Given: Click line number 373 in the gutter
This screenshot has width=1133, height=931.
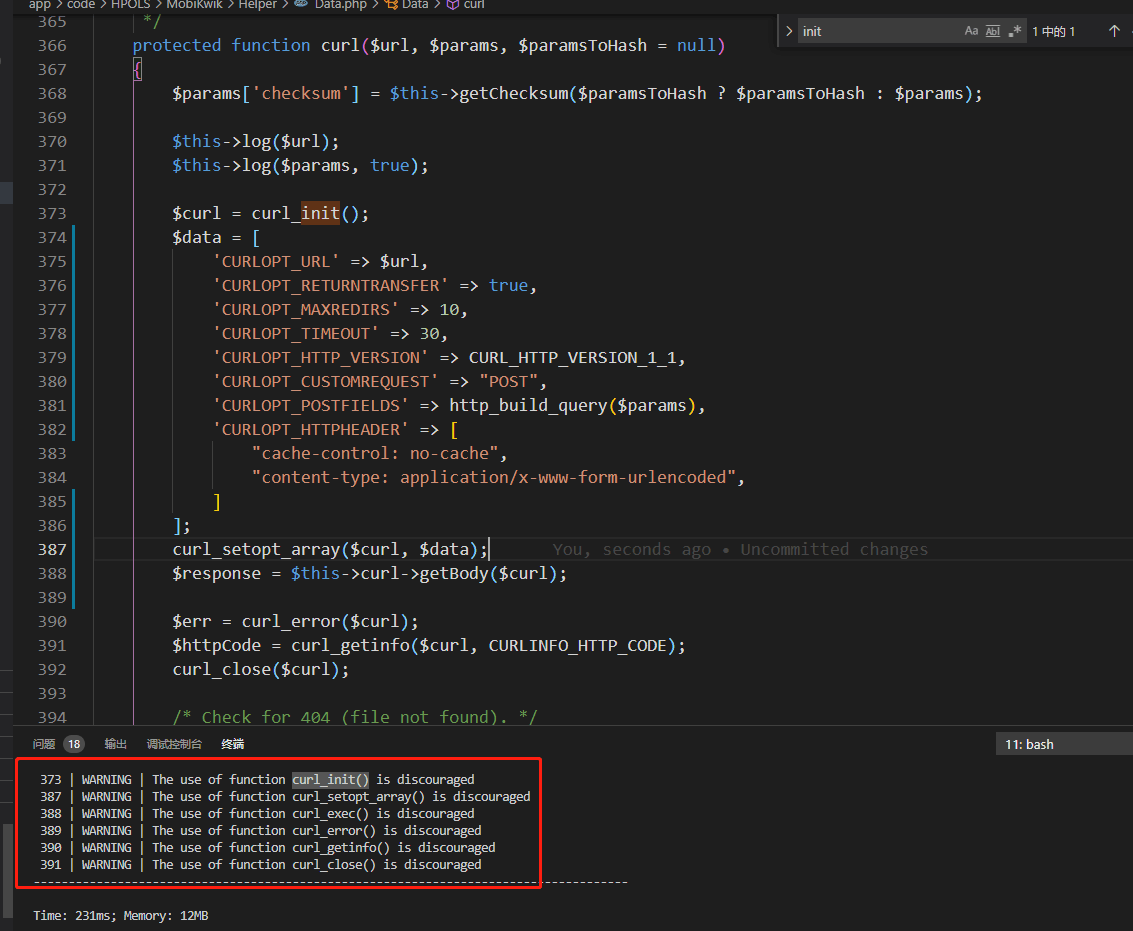Looking at the screenshot, I should coord(51,213).
